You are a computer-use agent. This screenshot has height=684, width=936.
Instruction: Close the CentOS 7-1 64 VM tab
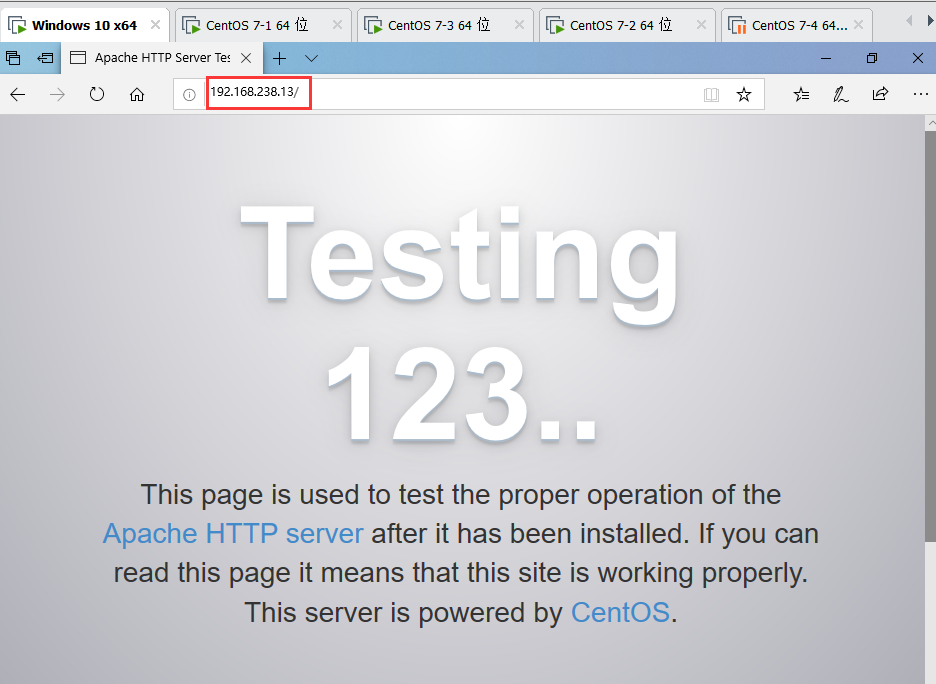pyautogui.click(x=337, y=24)
